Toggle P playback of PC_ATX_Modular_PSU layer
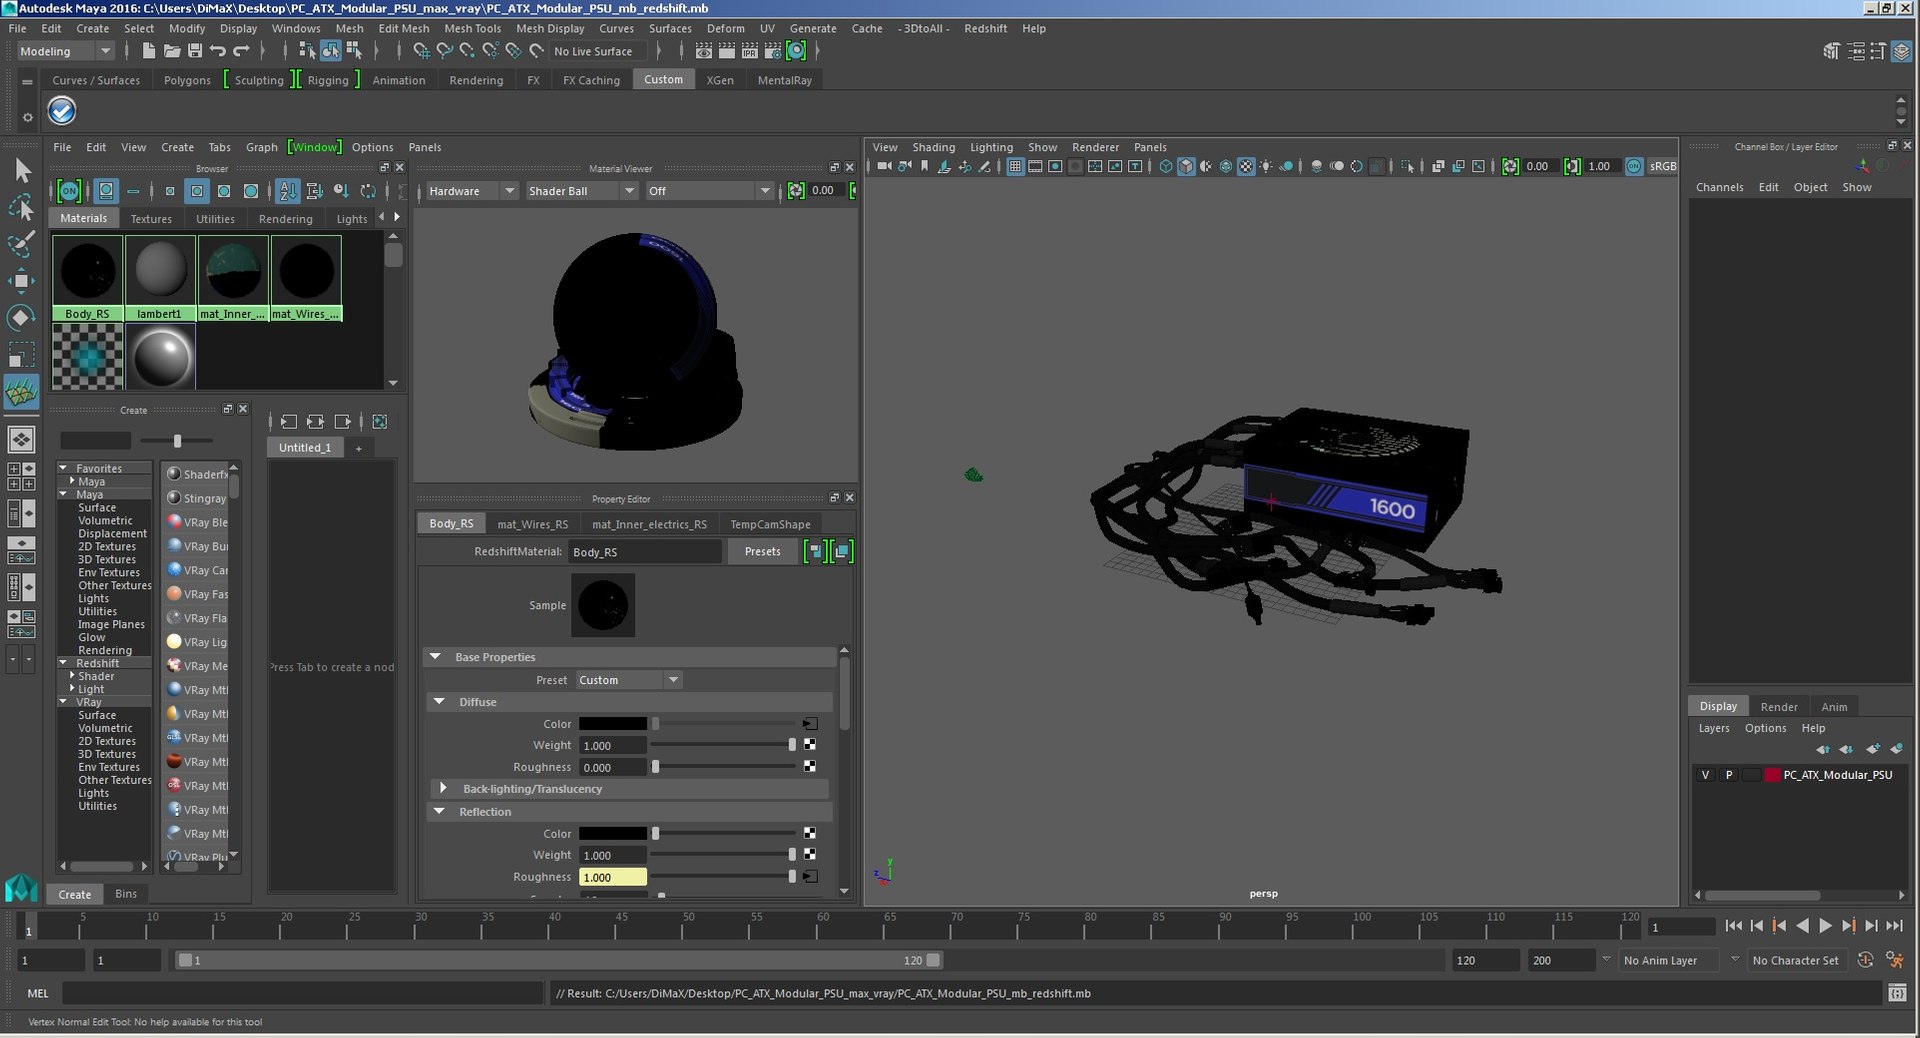This screenshot has height=1038, width=1920. pyautogui.click(x=1729, y=775)
